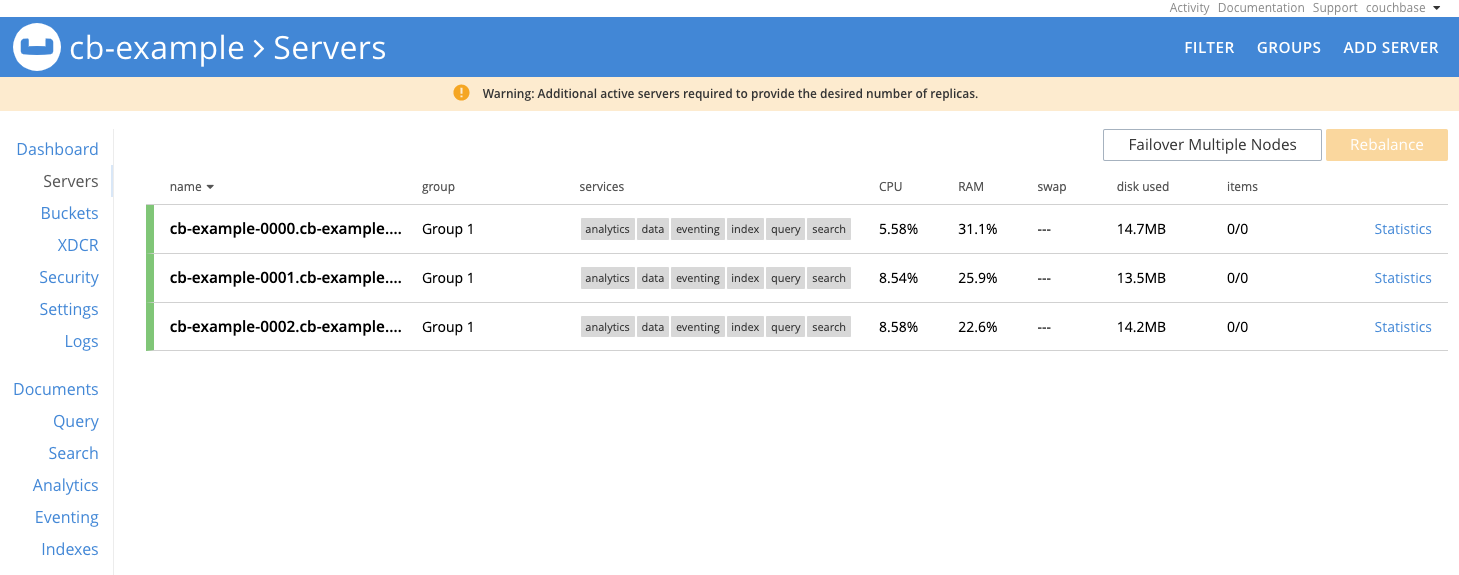Image resolution: width=1459 pixels, height=575 pixels.
Task: Expand the cb-example-0000 server row
Action: 797,229
